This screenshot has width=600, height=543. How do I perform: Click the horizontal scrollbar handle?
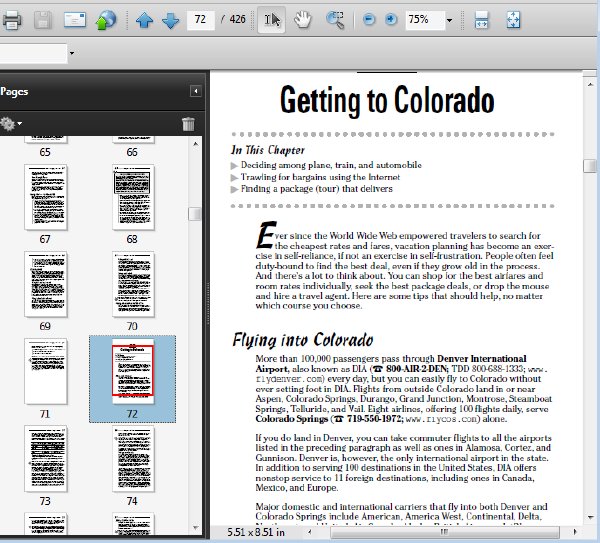445,532
